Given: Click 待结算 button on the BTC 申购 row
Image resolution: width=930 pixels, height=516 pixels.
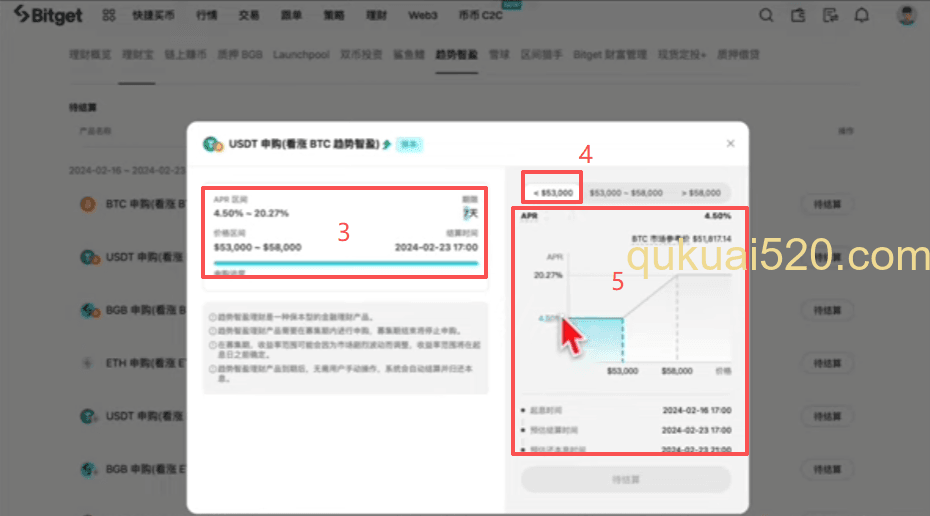Looking at the screenshot, I should [827, 204].
